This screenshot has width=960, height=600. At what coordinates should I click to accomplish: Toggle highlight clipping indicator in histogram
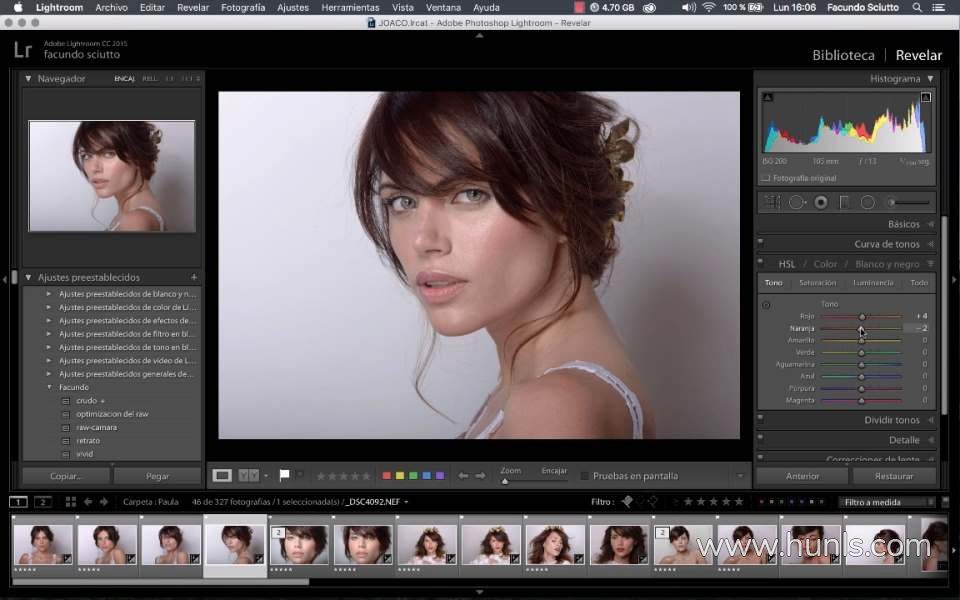926,97
